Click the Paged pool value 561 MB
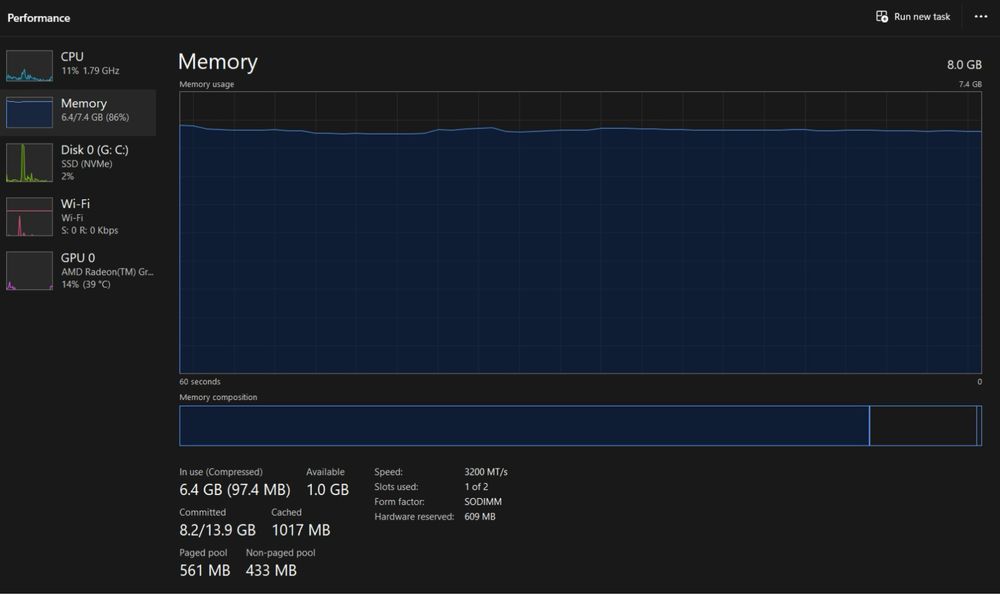 (x=205, y=570)
